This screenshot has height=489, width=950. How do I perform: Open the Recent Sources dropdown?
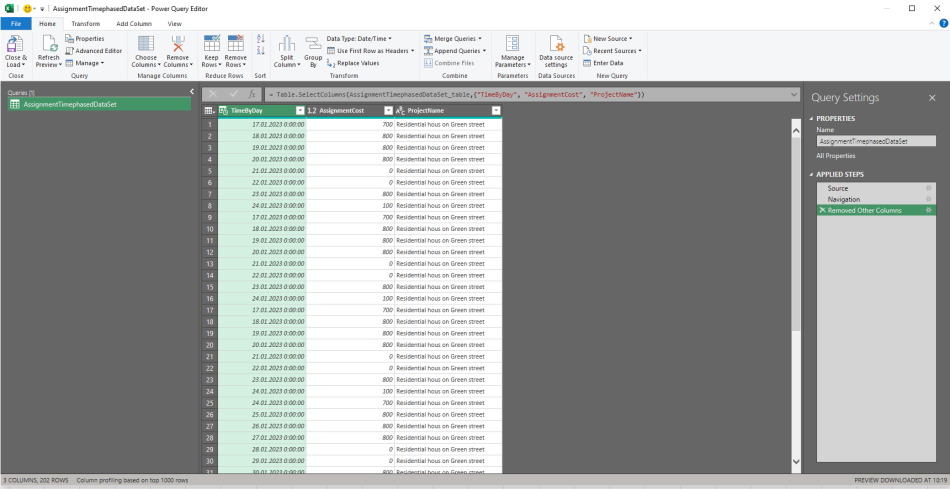tap(613, 51)
